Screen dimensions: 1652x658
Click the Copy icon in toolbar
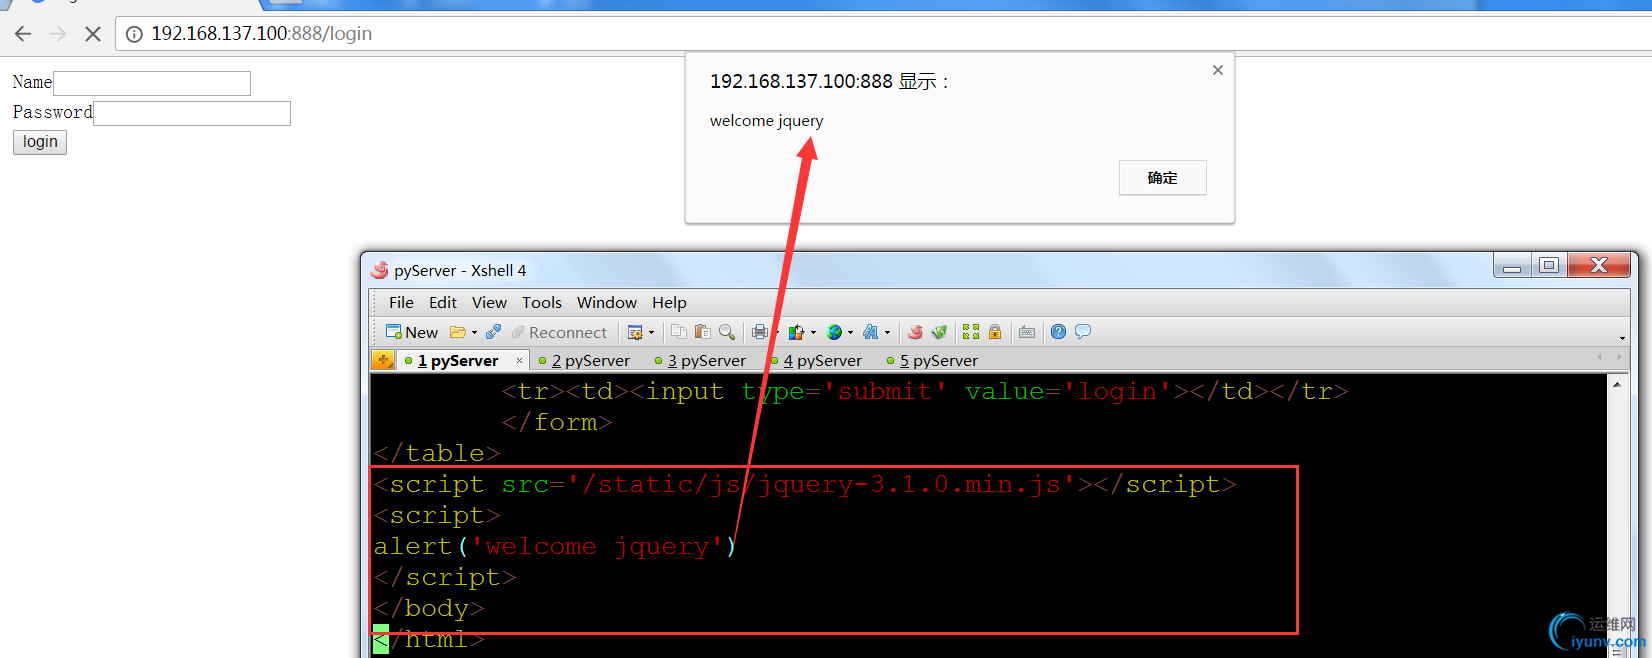tap(679, 332)
